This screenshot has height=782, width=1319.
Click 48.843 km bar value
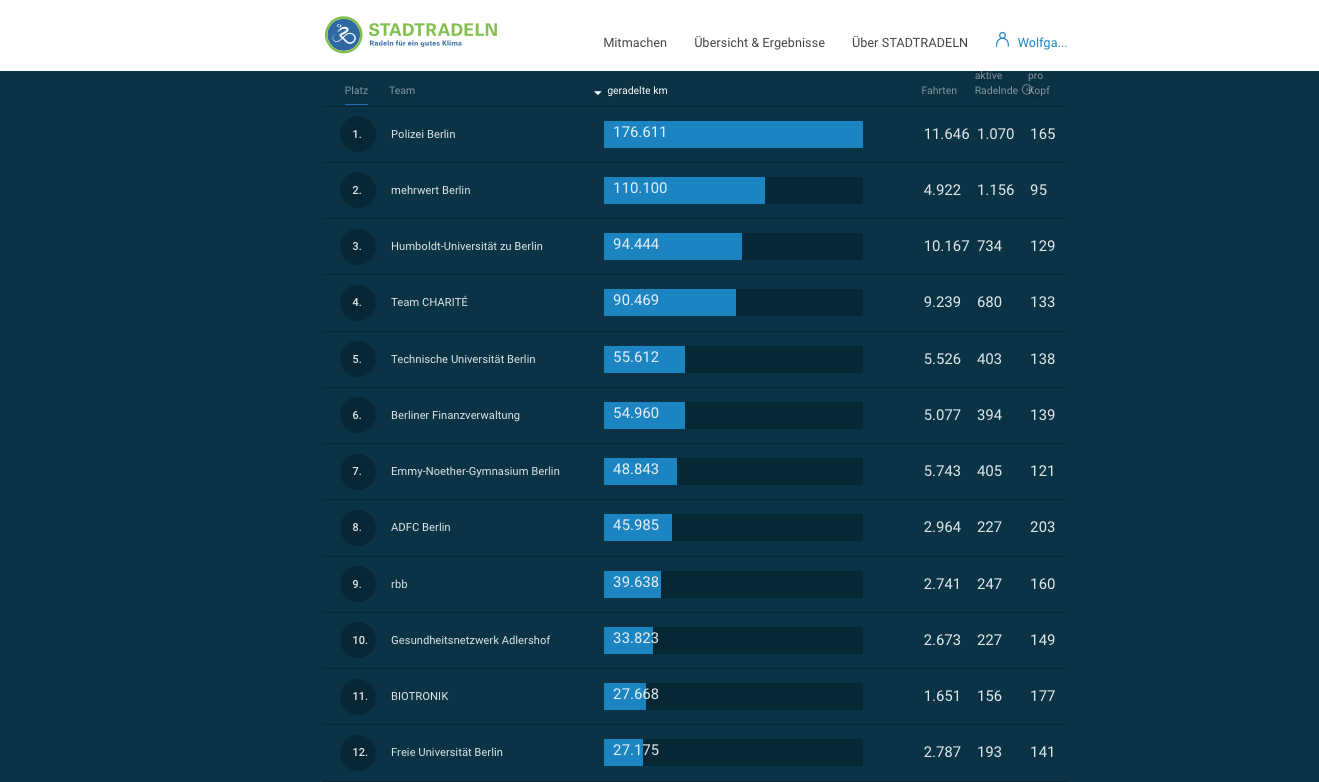(x=636, y=469)
